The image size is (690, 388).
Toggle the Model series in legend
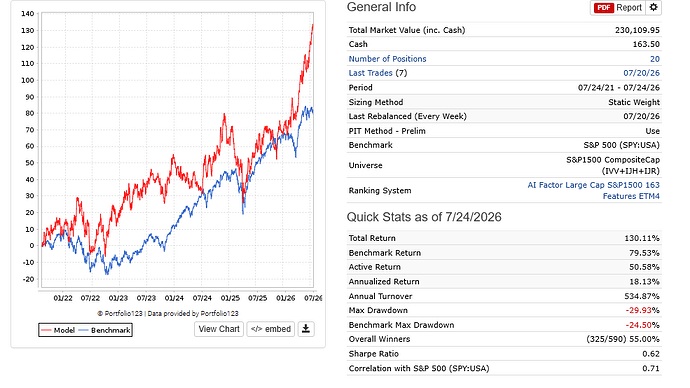click(58, 330)
